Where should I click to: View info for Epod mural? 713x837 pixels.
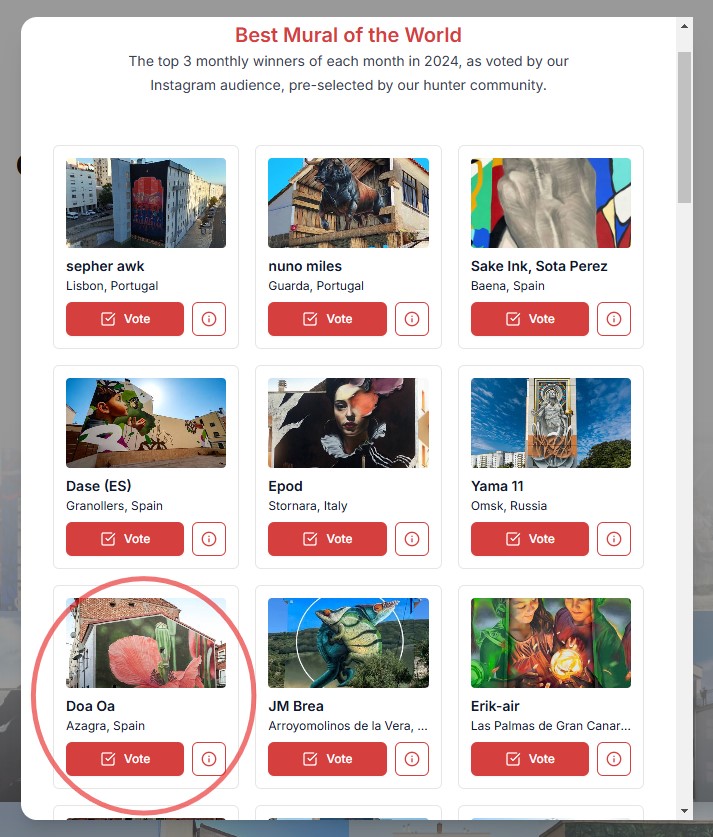(x=411, y=539)
